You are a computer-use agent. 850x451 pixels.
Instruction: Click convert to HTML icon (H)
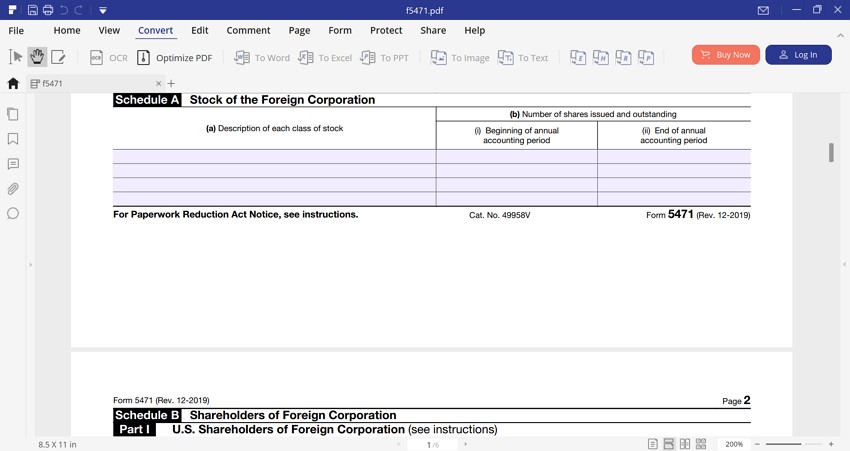tap(601, 57)
